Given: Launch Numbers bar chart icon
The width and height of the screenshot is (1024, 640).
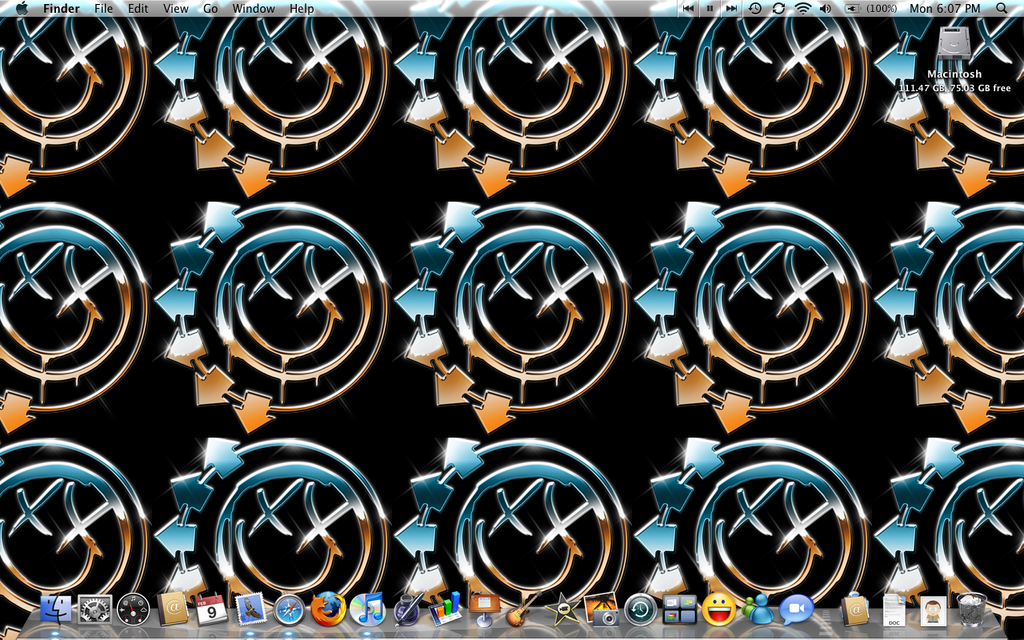Looking at the screenshot, I should pyautogui.click(x=445, y=609).
